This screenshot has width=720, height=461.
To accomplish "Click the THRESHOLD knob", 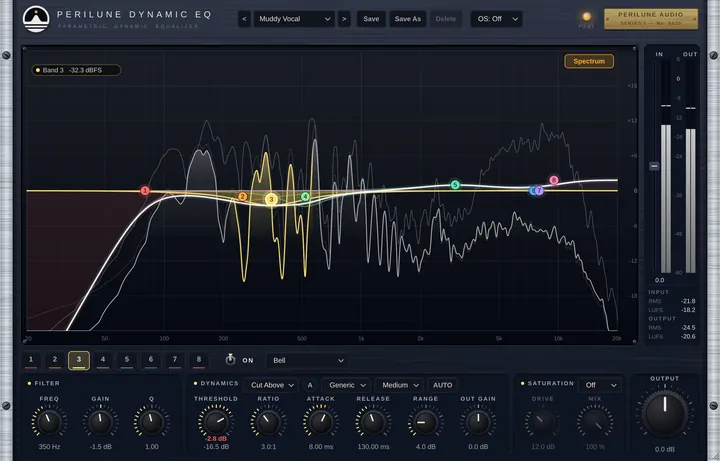I will click(x=216, y=422).
